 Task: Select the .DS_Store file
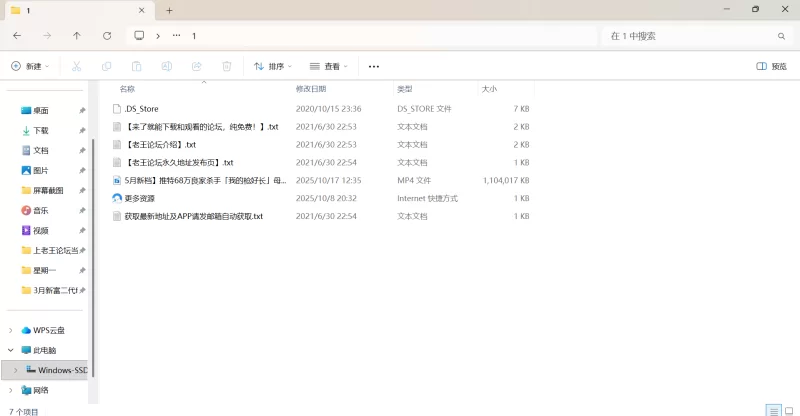[141, 108]
